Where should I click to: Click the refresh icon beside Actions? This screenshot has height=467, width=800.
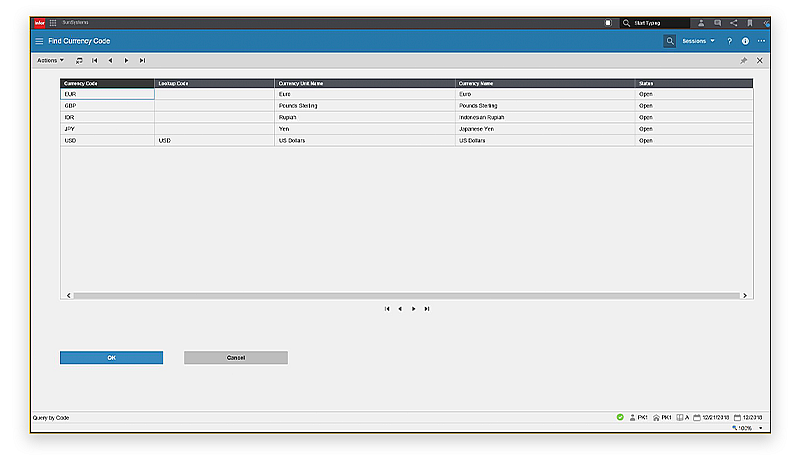tap(79, 61)
